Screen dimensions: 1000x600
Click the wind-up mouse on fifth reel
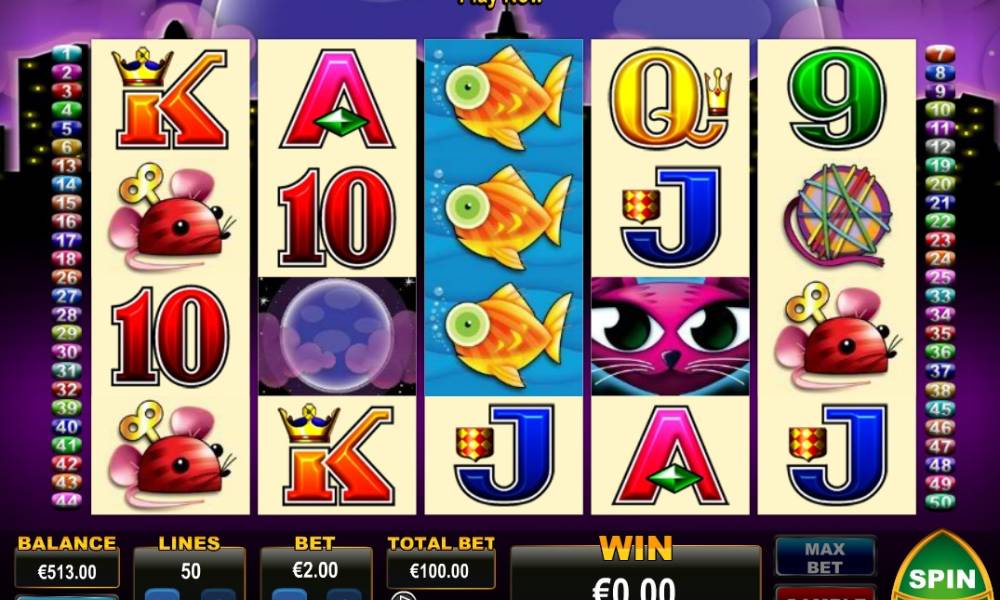coord(837,335)
